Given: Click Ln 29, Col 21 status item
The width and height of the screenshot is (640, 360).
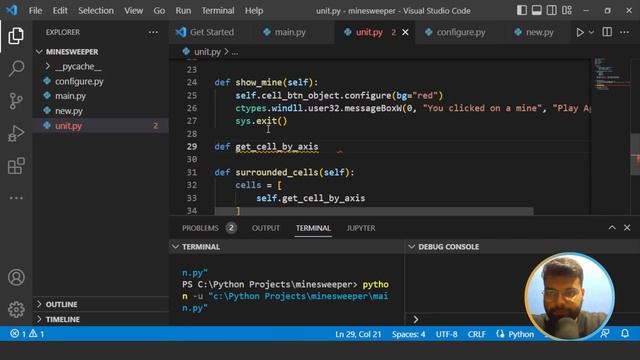Looking at the screenshot, I should pyautogui.click(x=358, y=334).
